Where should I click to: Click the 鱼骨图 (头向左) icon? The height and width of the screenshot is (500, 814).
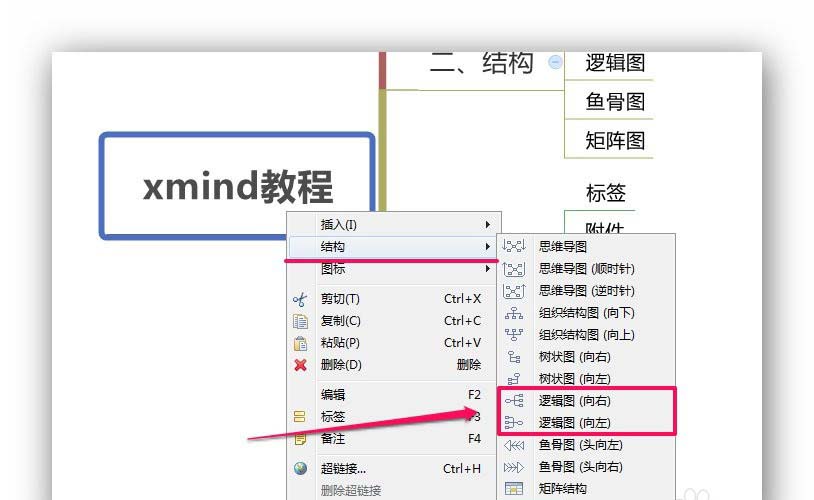click(514, 445)
